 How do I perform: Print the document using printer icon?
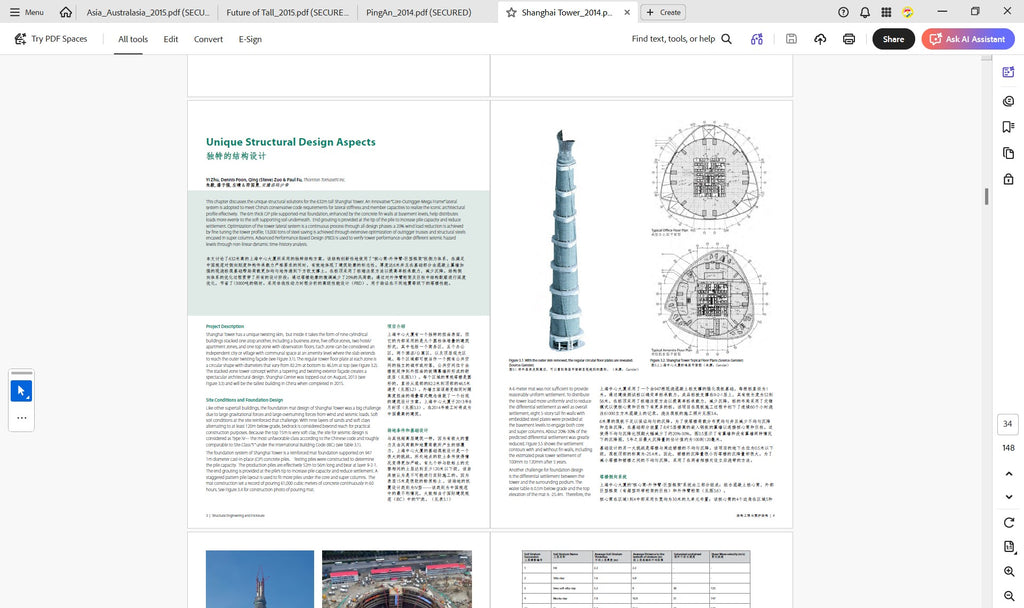tap(849, 39)
